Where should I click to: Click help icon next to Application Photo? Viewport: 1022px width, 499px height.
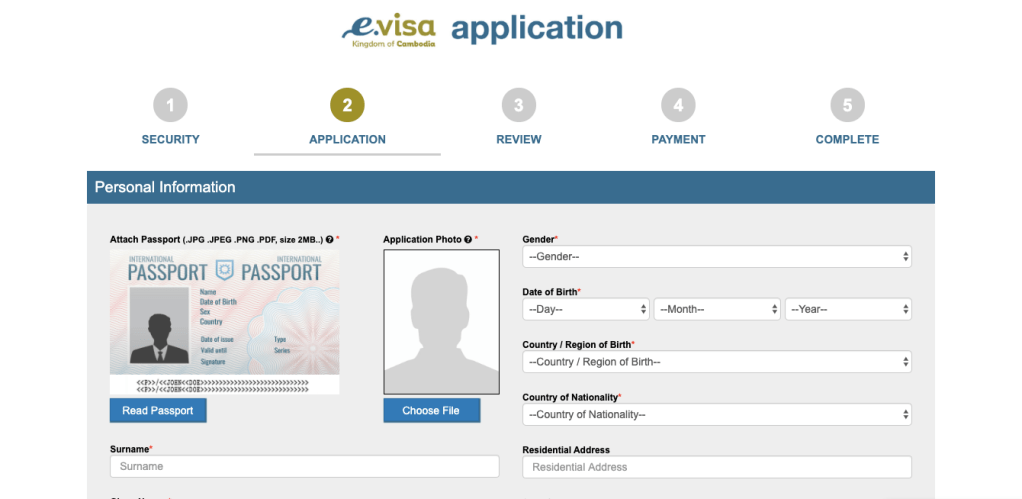pyautogui.click(x=468, y=240)
